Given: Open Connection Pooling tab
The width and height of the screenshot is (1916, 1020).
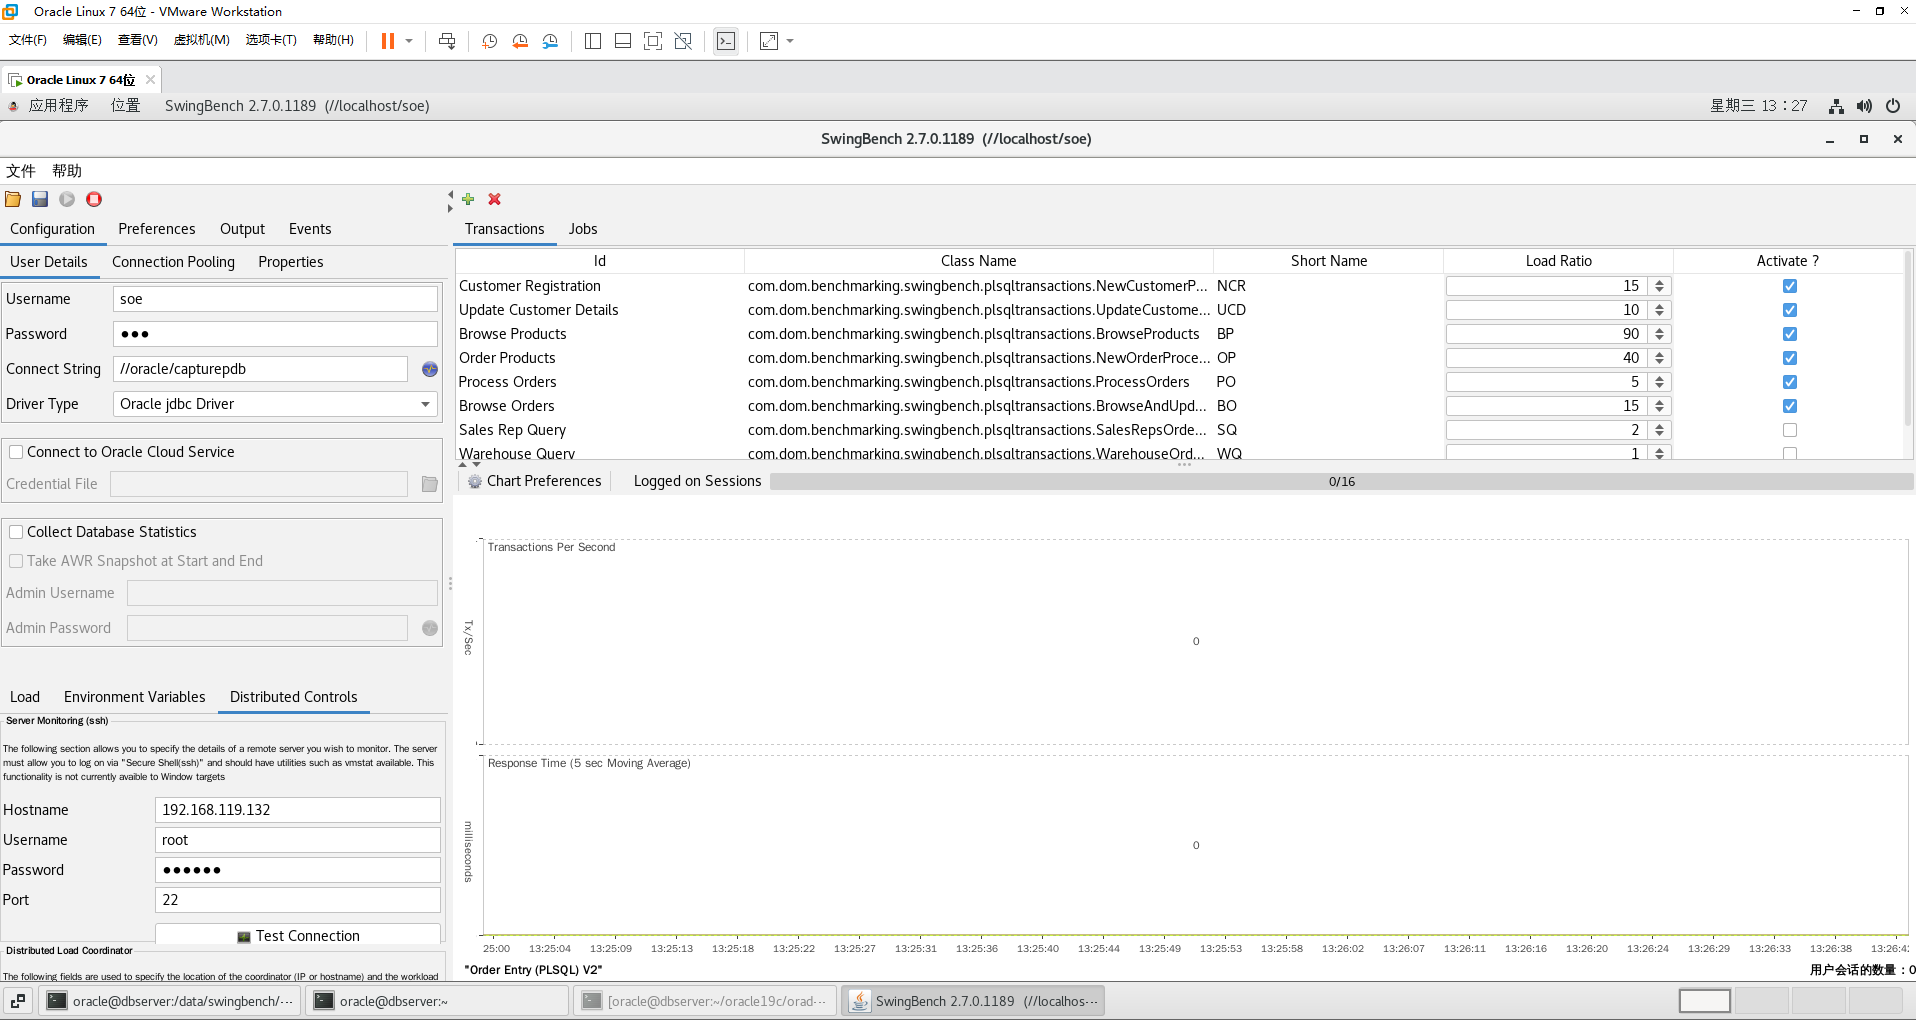Looking at the screenshot, I should (x=173, y=262).
